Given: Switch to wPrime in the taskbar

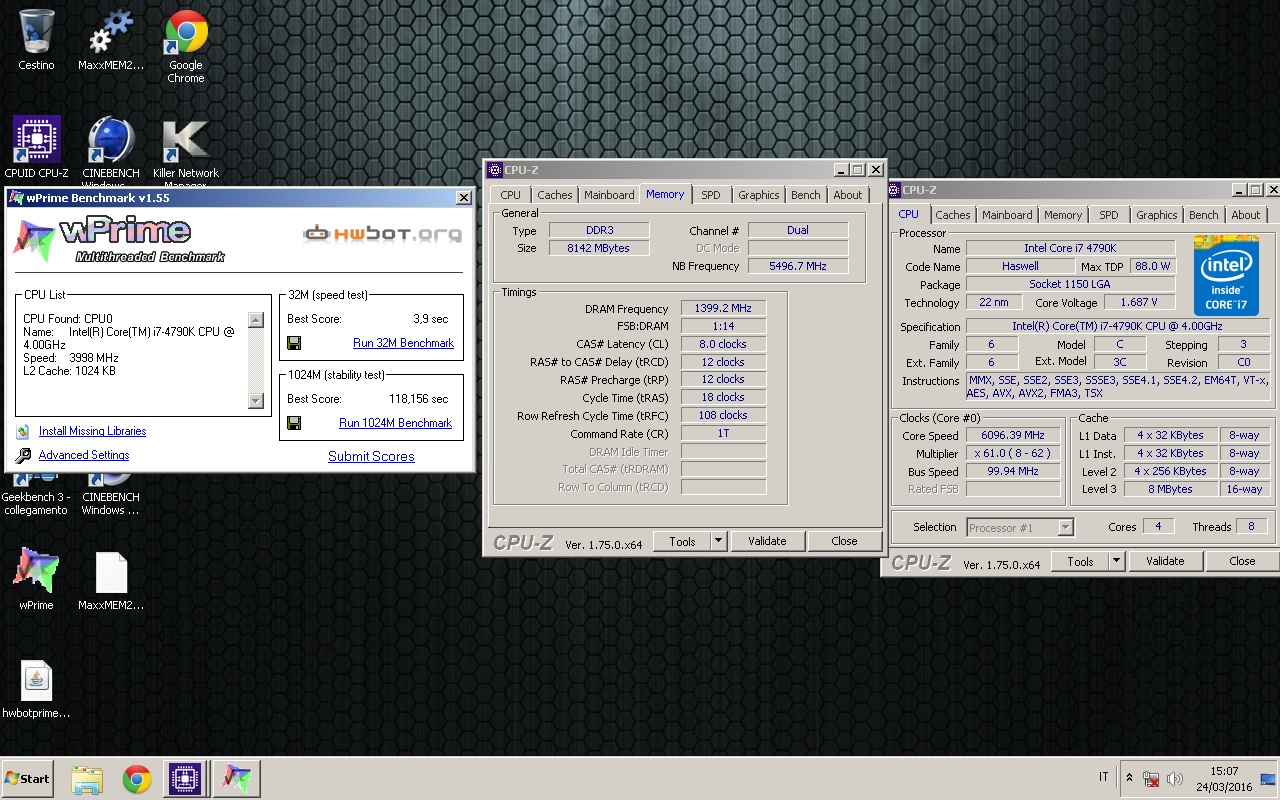Looking at the screenshot, I should click(237, 779).
